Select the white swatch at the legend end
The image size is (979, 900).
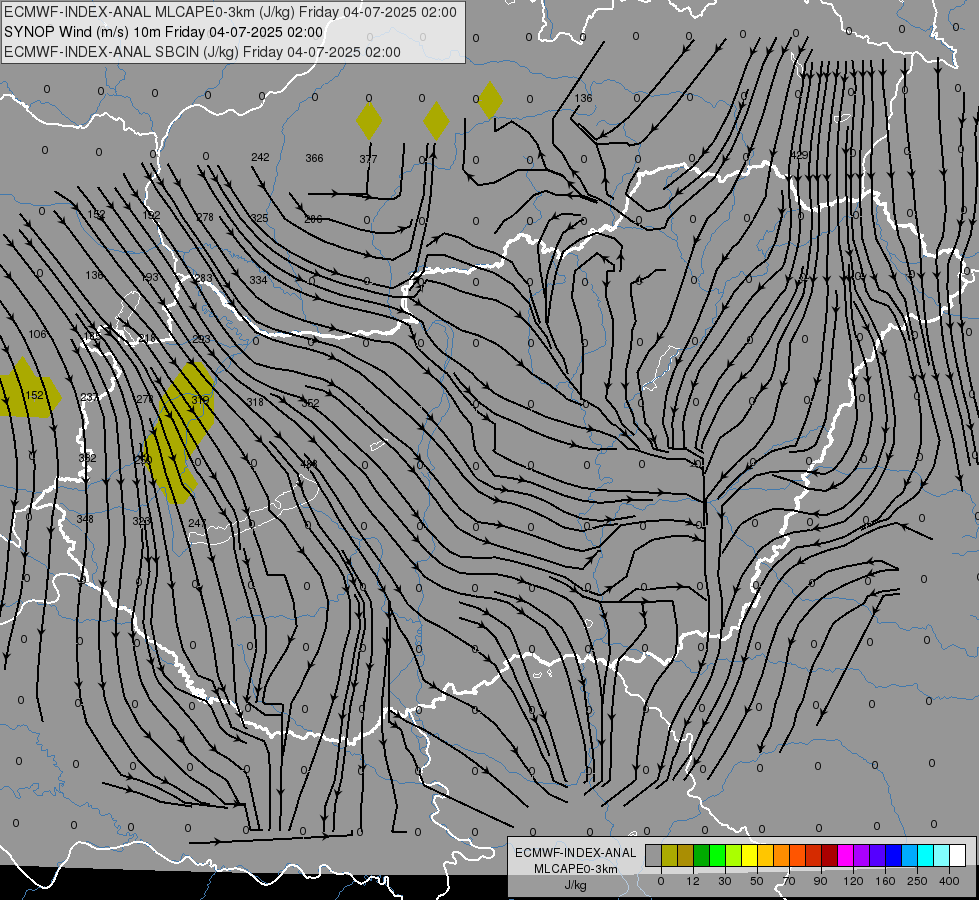(x=958, y=856)
